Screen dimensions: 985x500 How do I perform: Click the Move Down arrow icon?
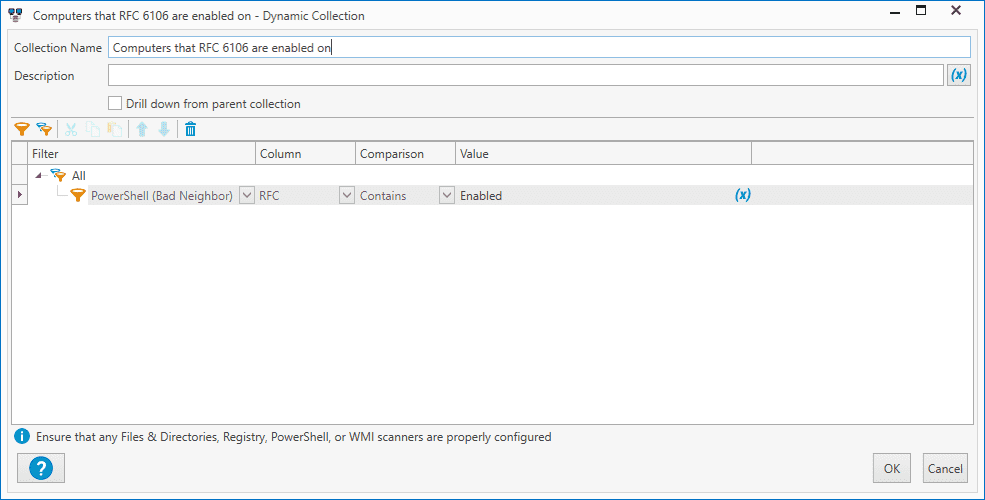pos(164,129)
